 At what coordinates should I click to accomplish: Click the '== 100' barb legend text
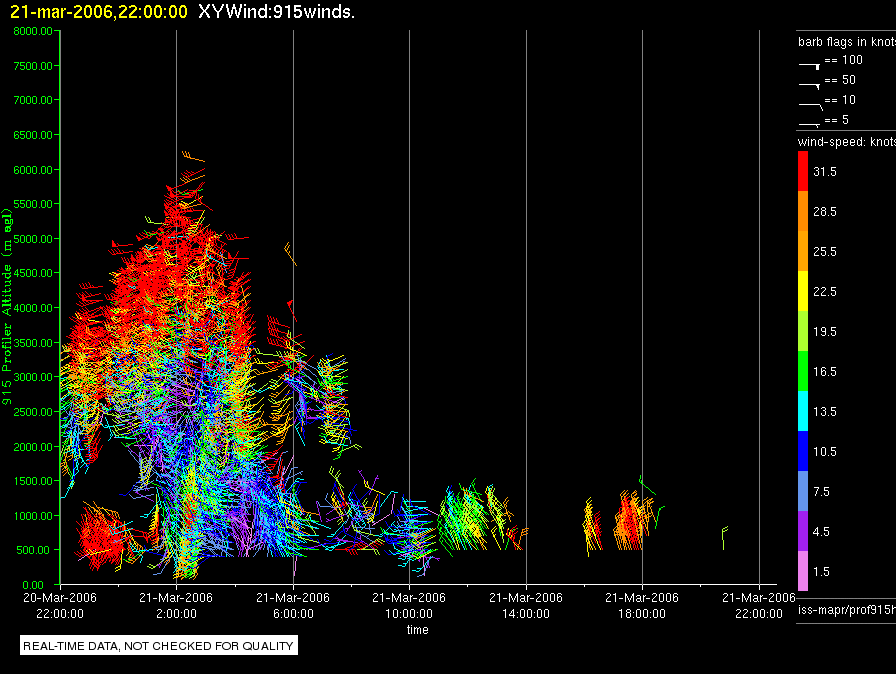click(x=843, y=60)
